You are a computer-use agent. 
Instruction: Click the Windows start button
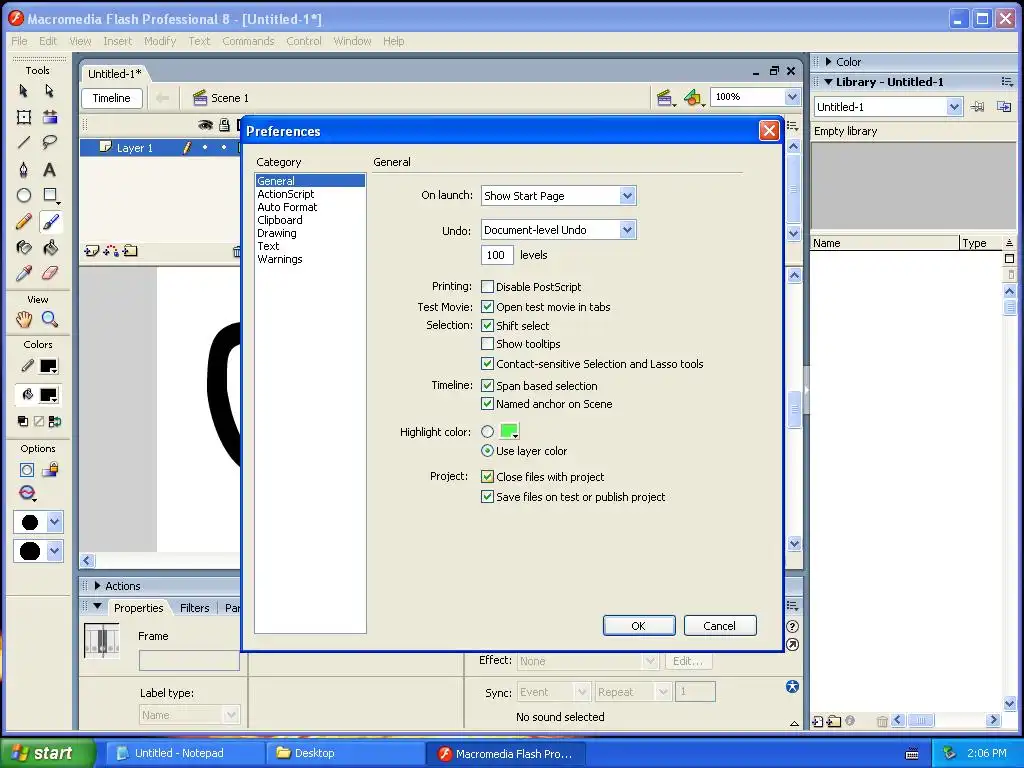tap(47, 753)
